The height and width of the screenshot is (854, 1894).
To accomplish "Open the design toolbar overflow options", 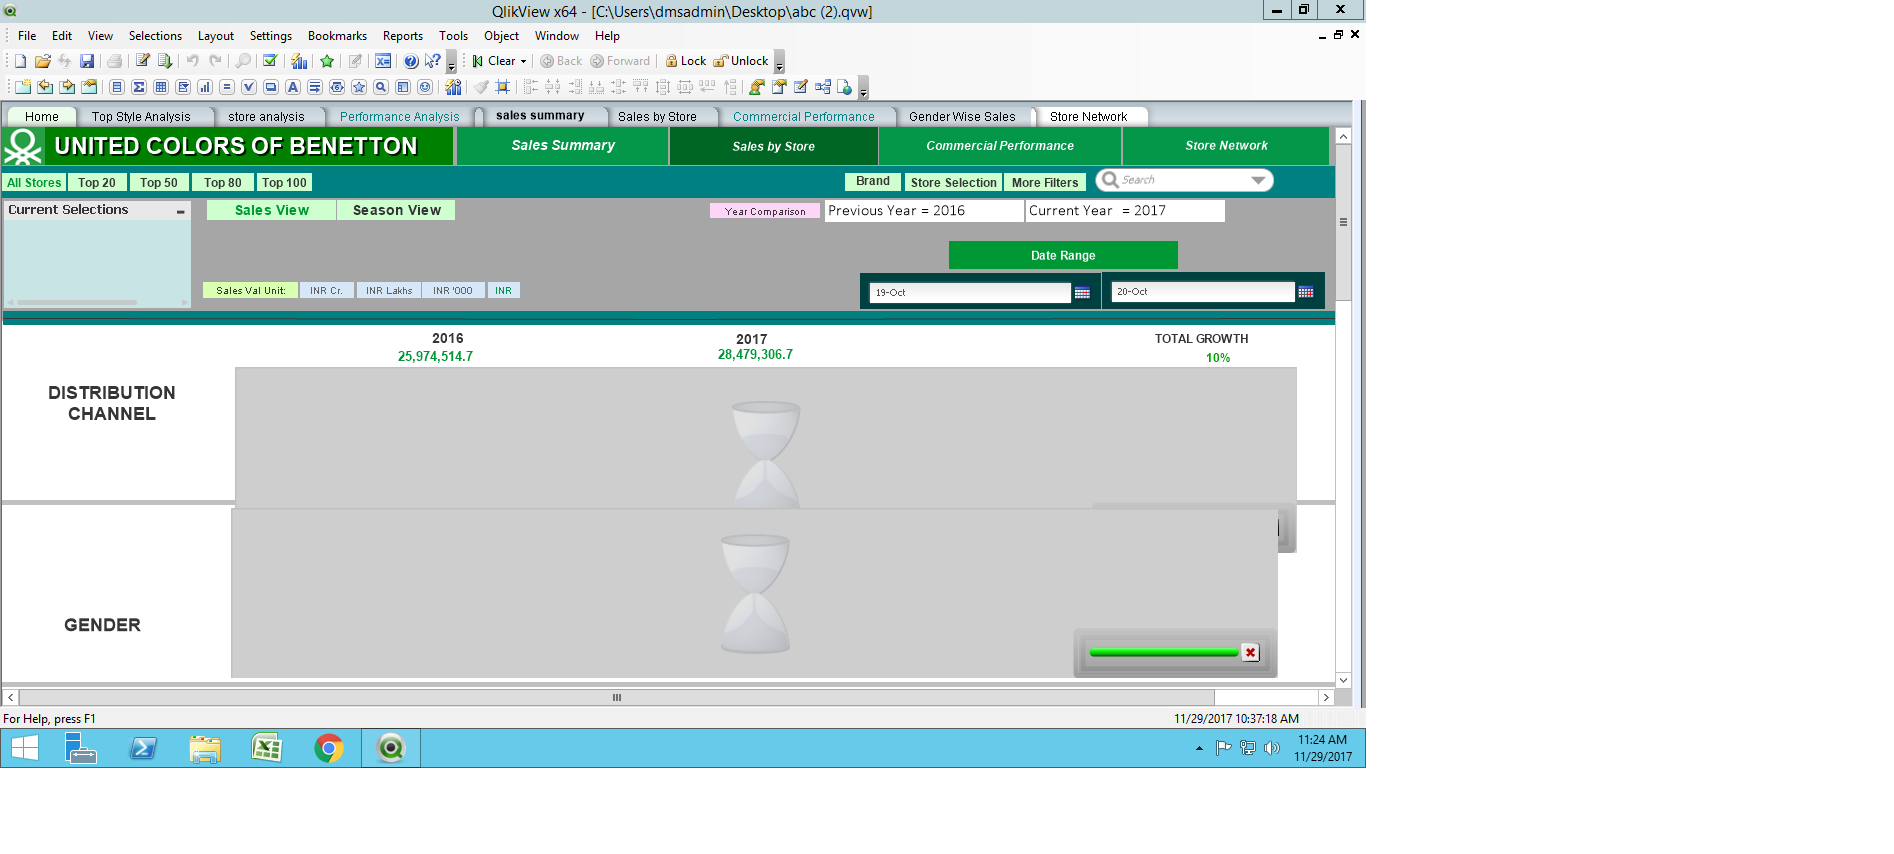I will [863, 89].
